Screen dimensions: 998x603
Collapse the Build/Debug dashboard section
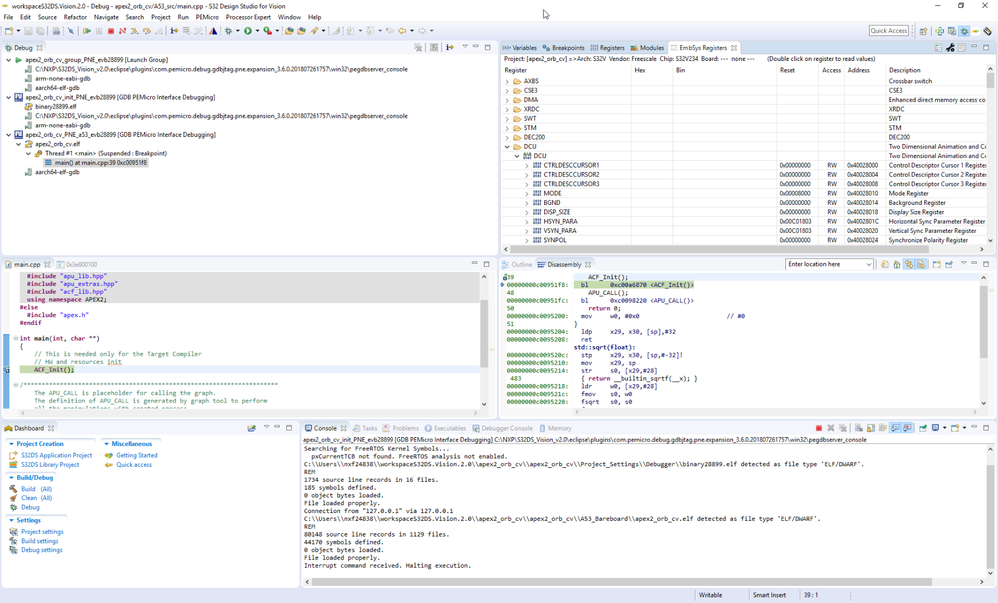(x=11, y=478)
